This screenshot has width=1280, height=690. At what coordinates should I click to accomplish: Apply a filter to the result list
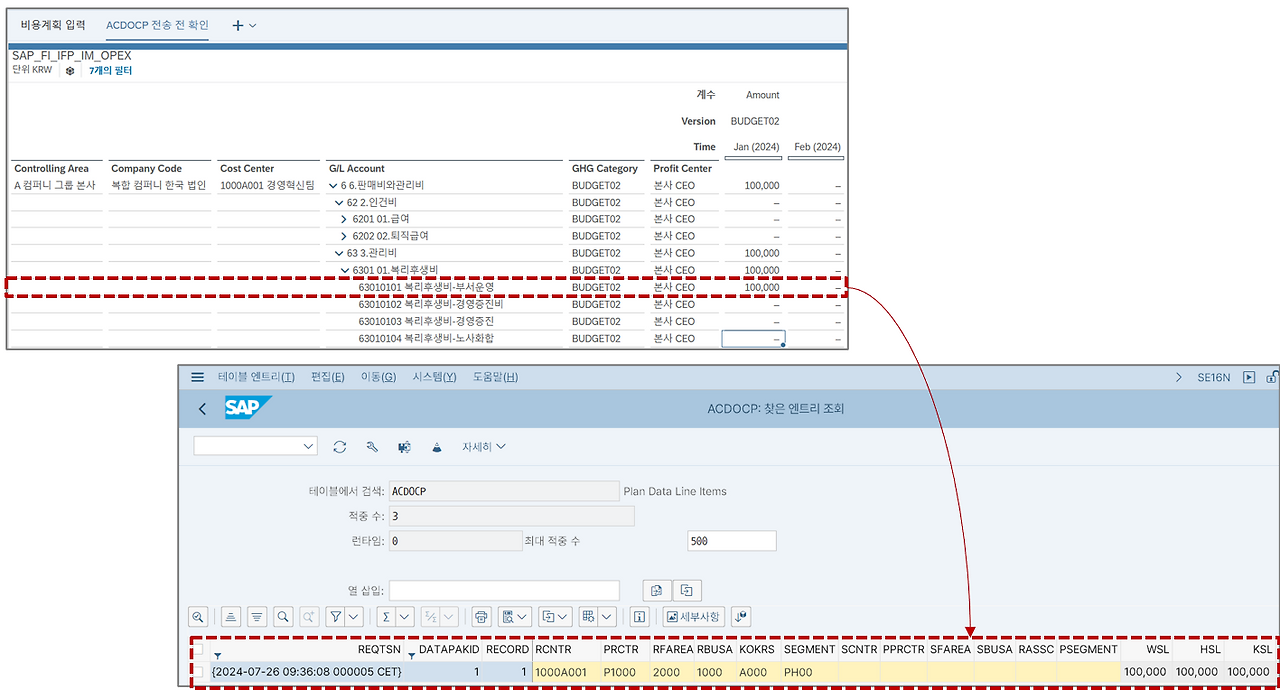338,617
